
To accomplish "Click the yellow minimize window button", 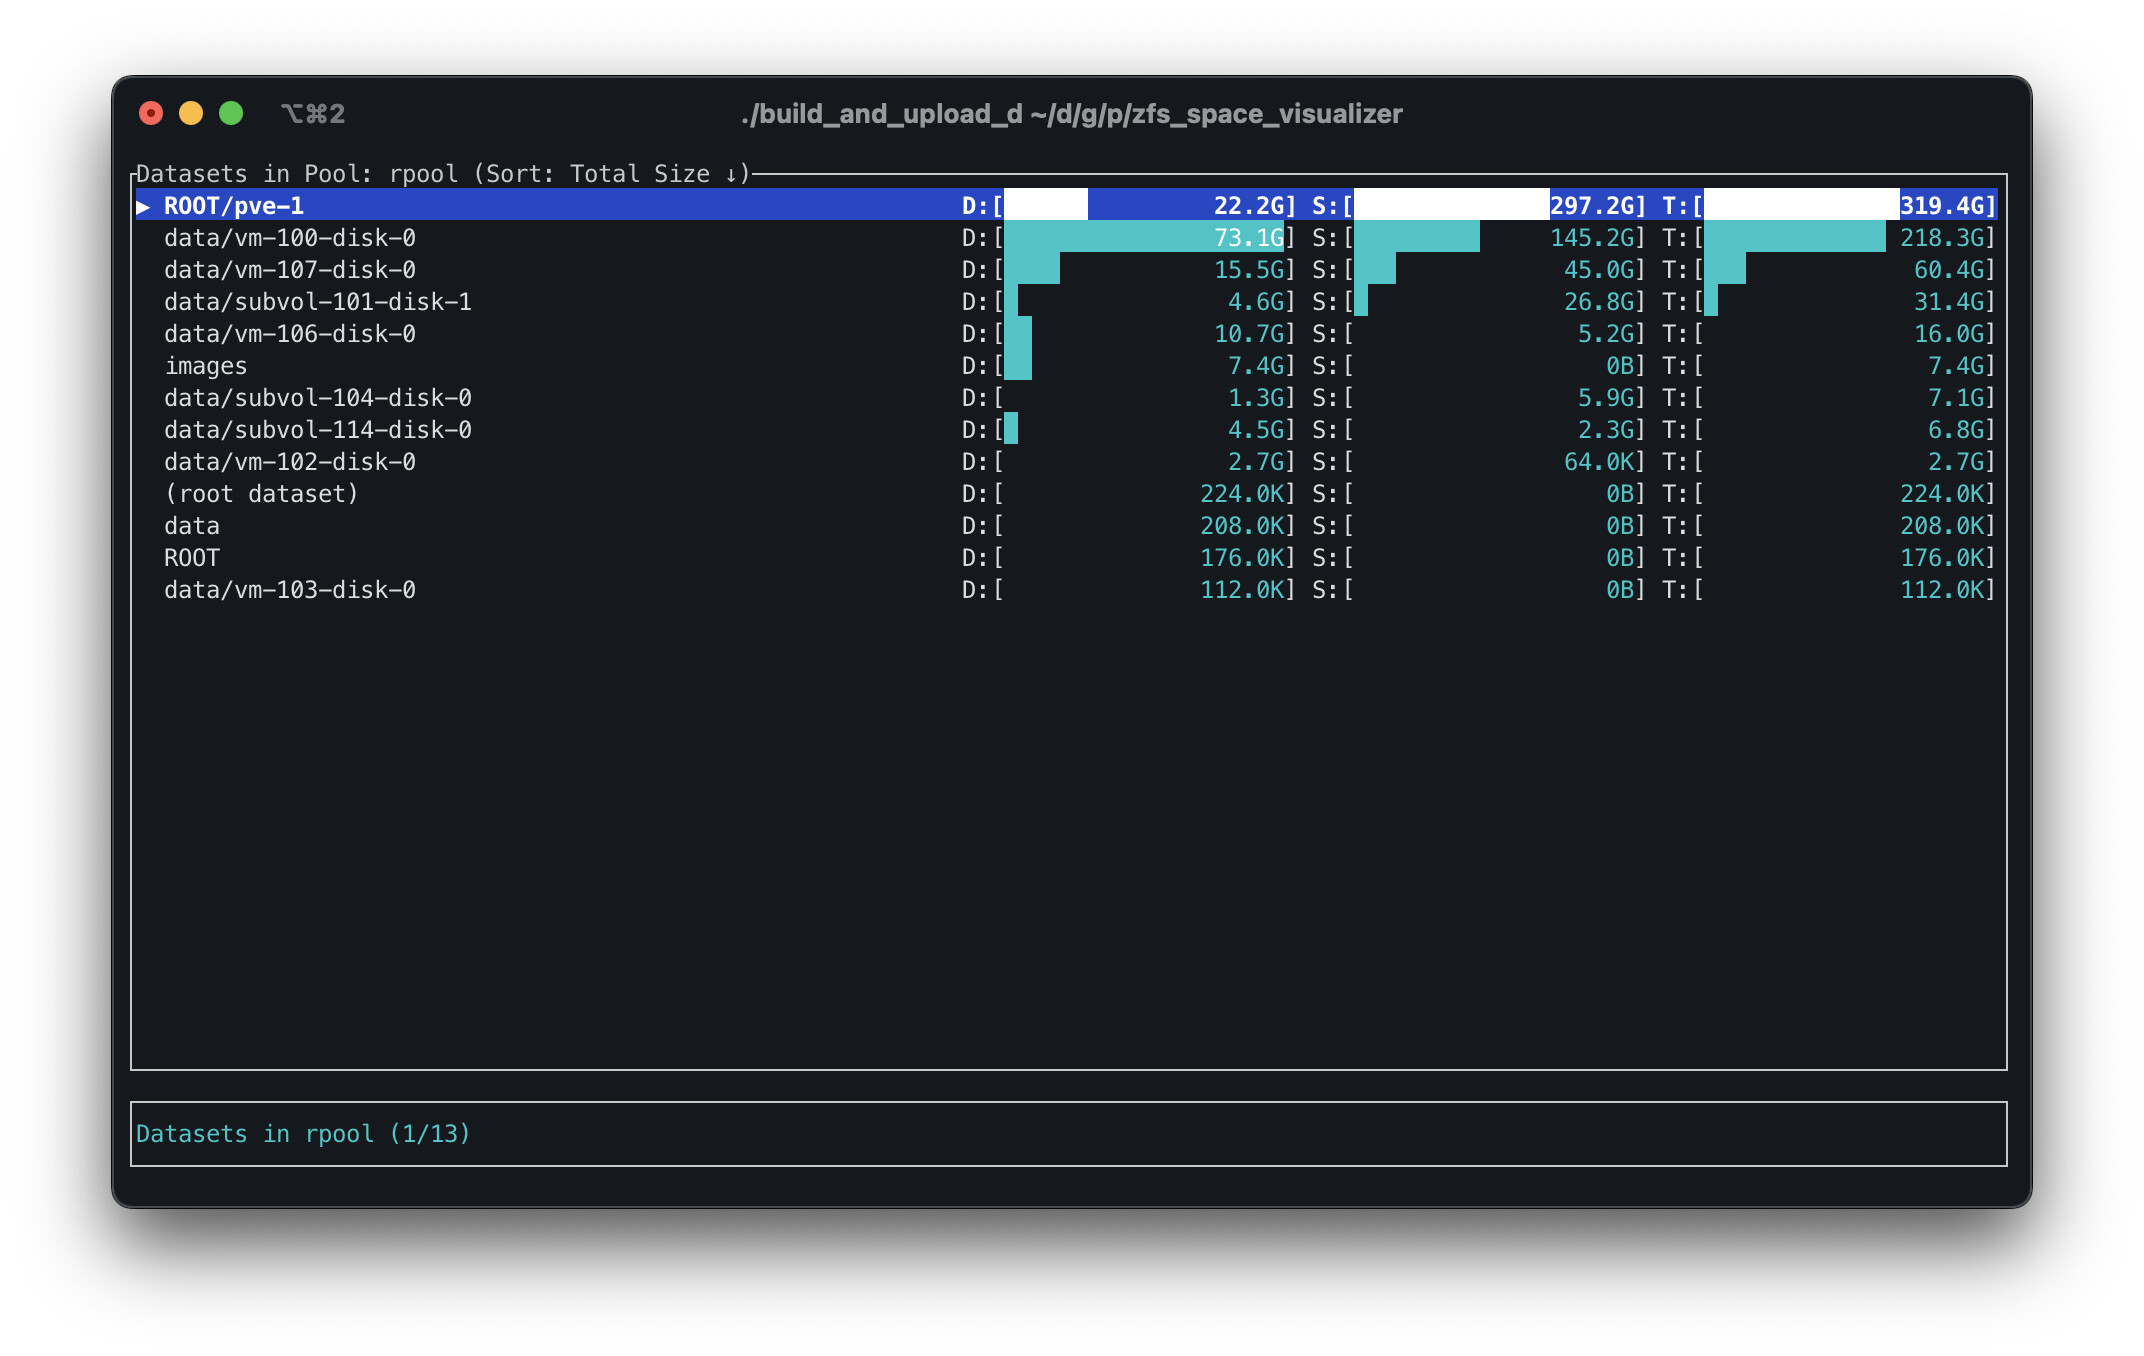I will tap(191, 114).
